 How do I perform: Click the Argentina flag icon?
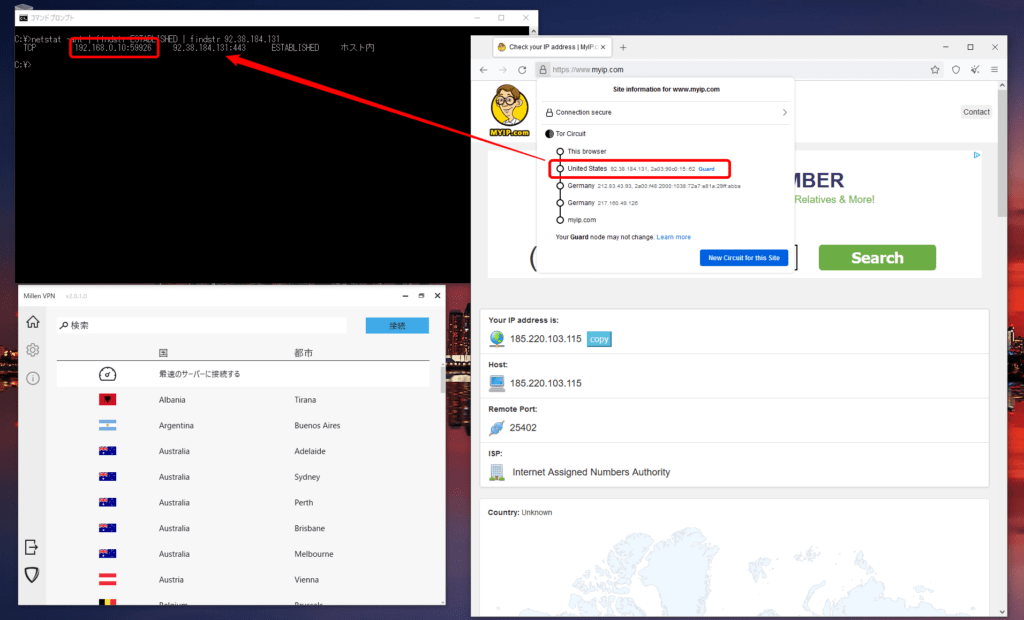tap(107, 425)
